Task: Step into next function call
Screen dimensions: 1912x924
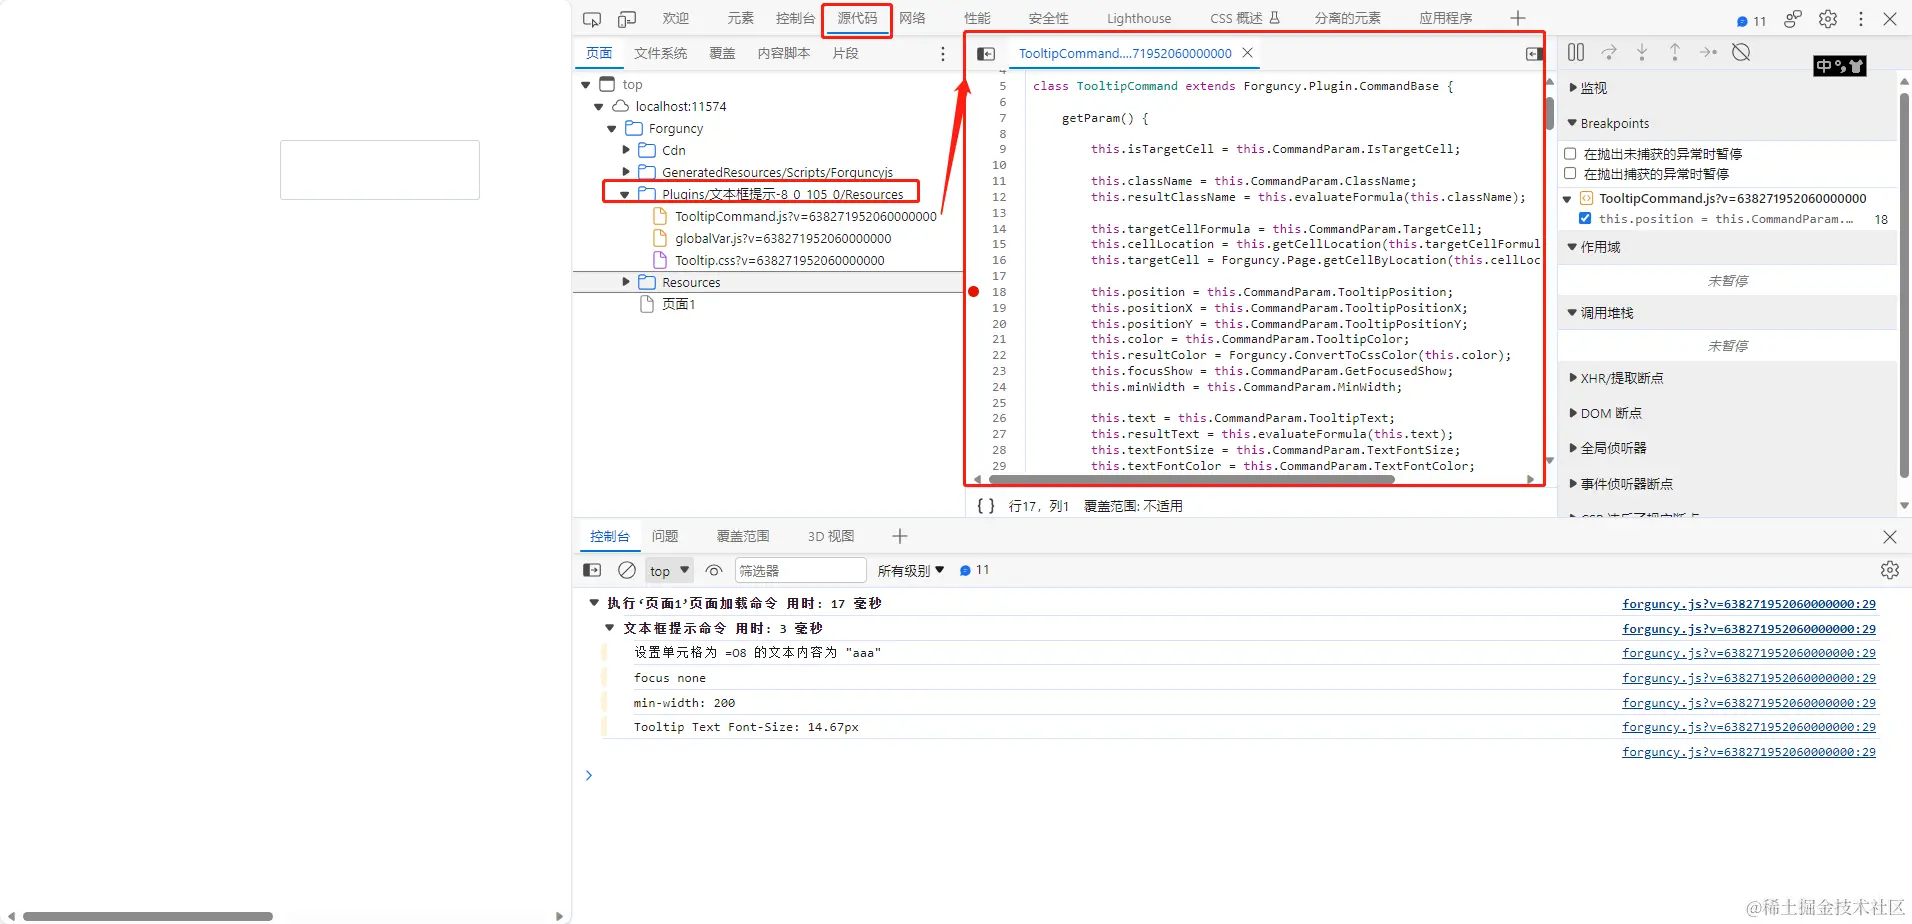Action: coord(1642,52)
